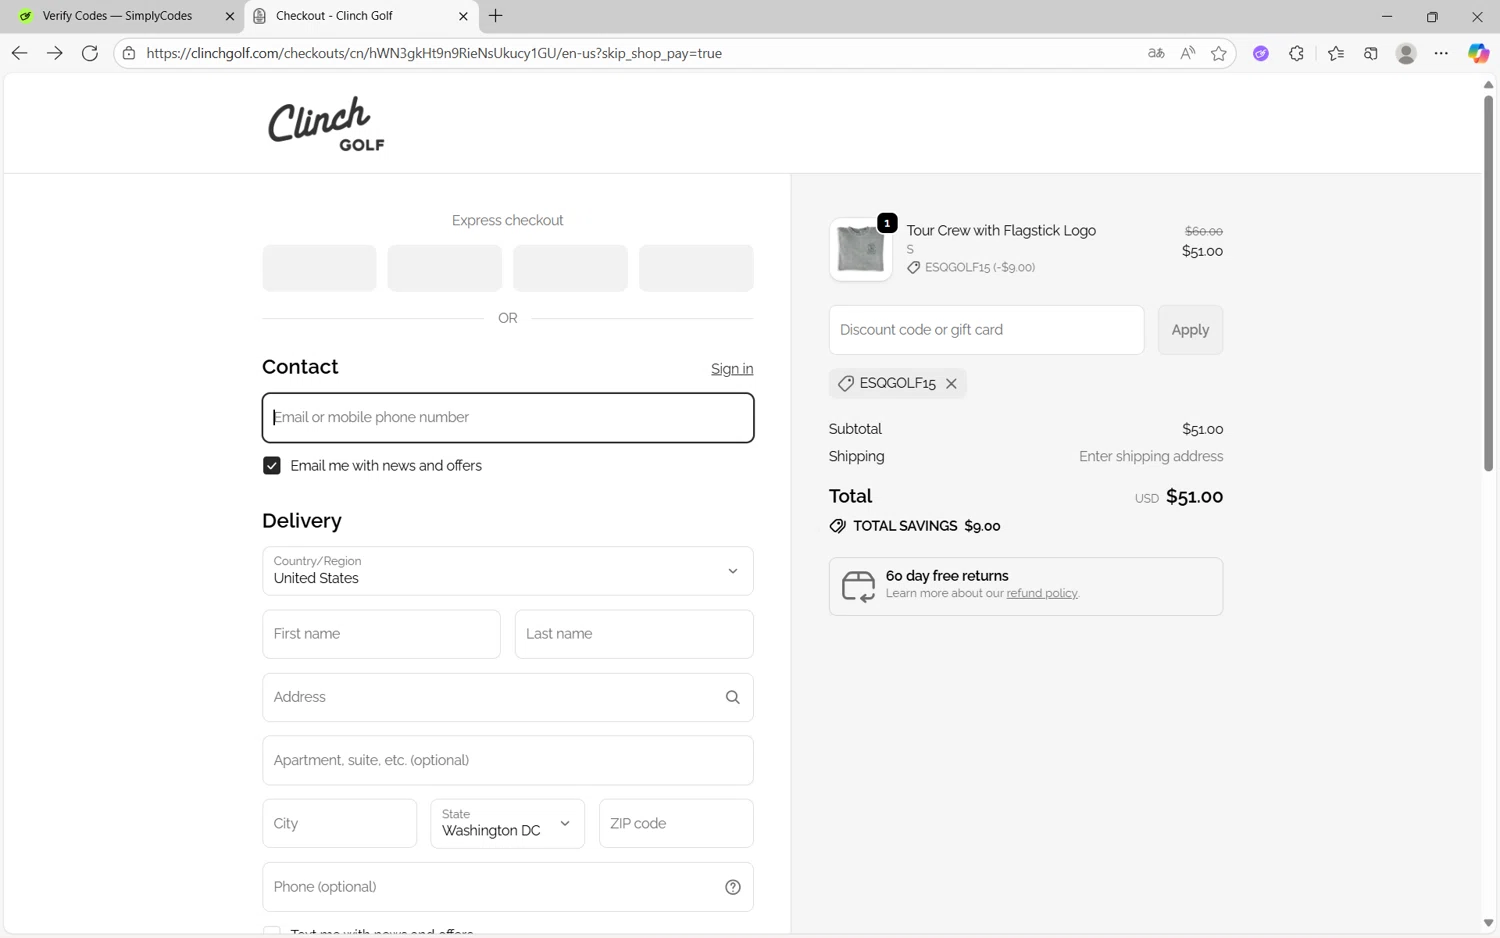Click the Express checkout heading
Image resolution: width=1500 pixels, height=938 pixels.
(508, 221)
